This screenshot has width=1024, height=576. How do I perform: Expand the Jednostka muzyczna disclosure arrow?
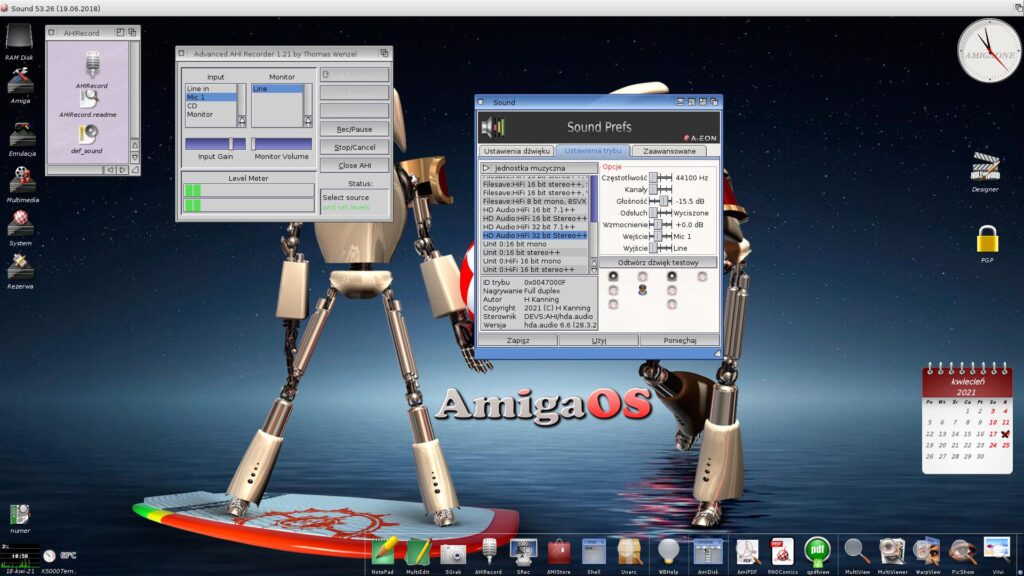coord(486,168)
